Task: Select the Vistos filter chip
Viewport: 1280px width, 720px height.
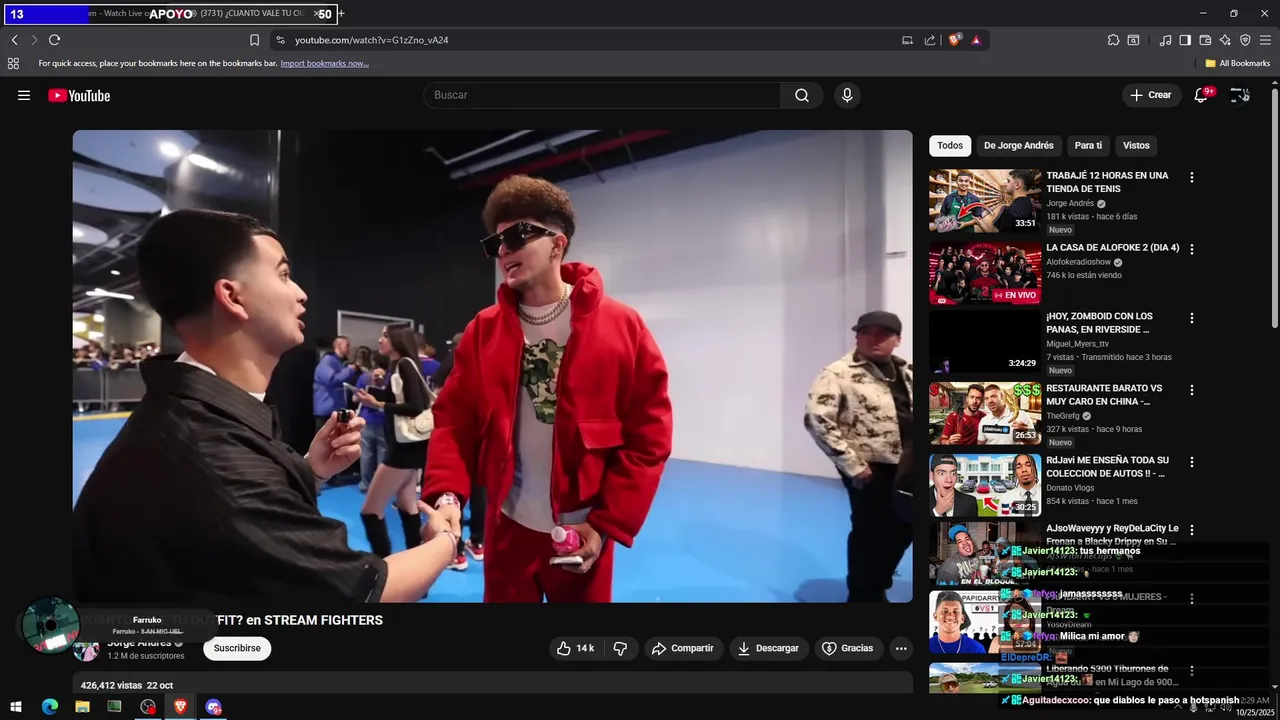Action: tap(1136, 145)
